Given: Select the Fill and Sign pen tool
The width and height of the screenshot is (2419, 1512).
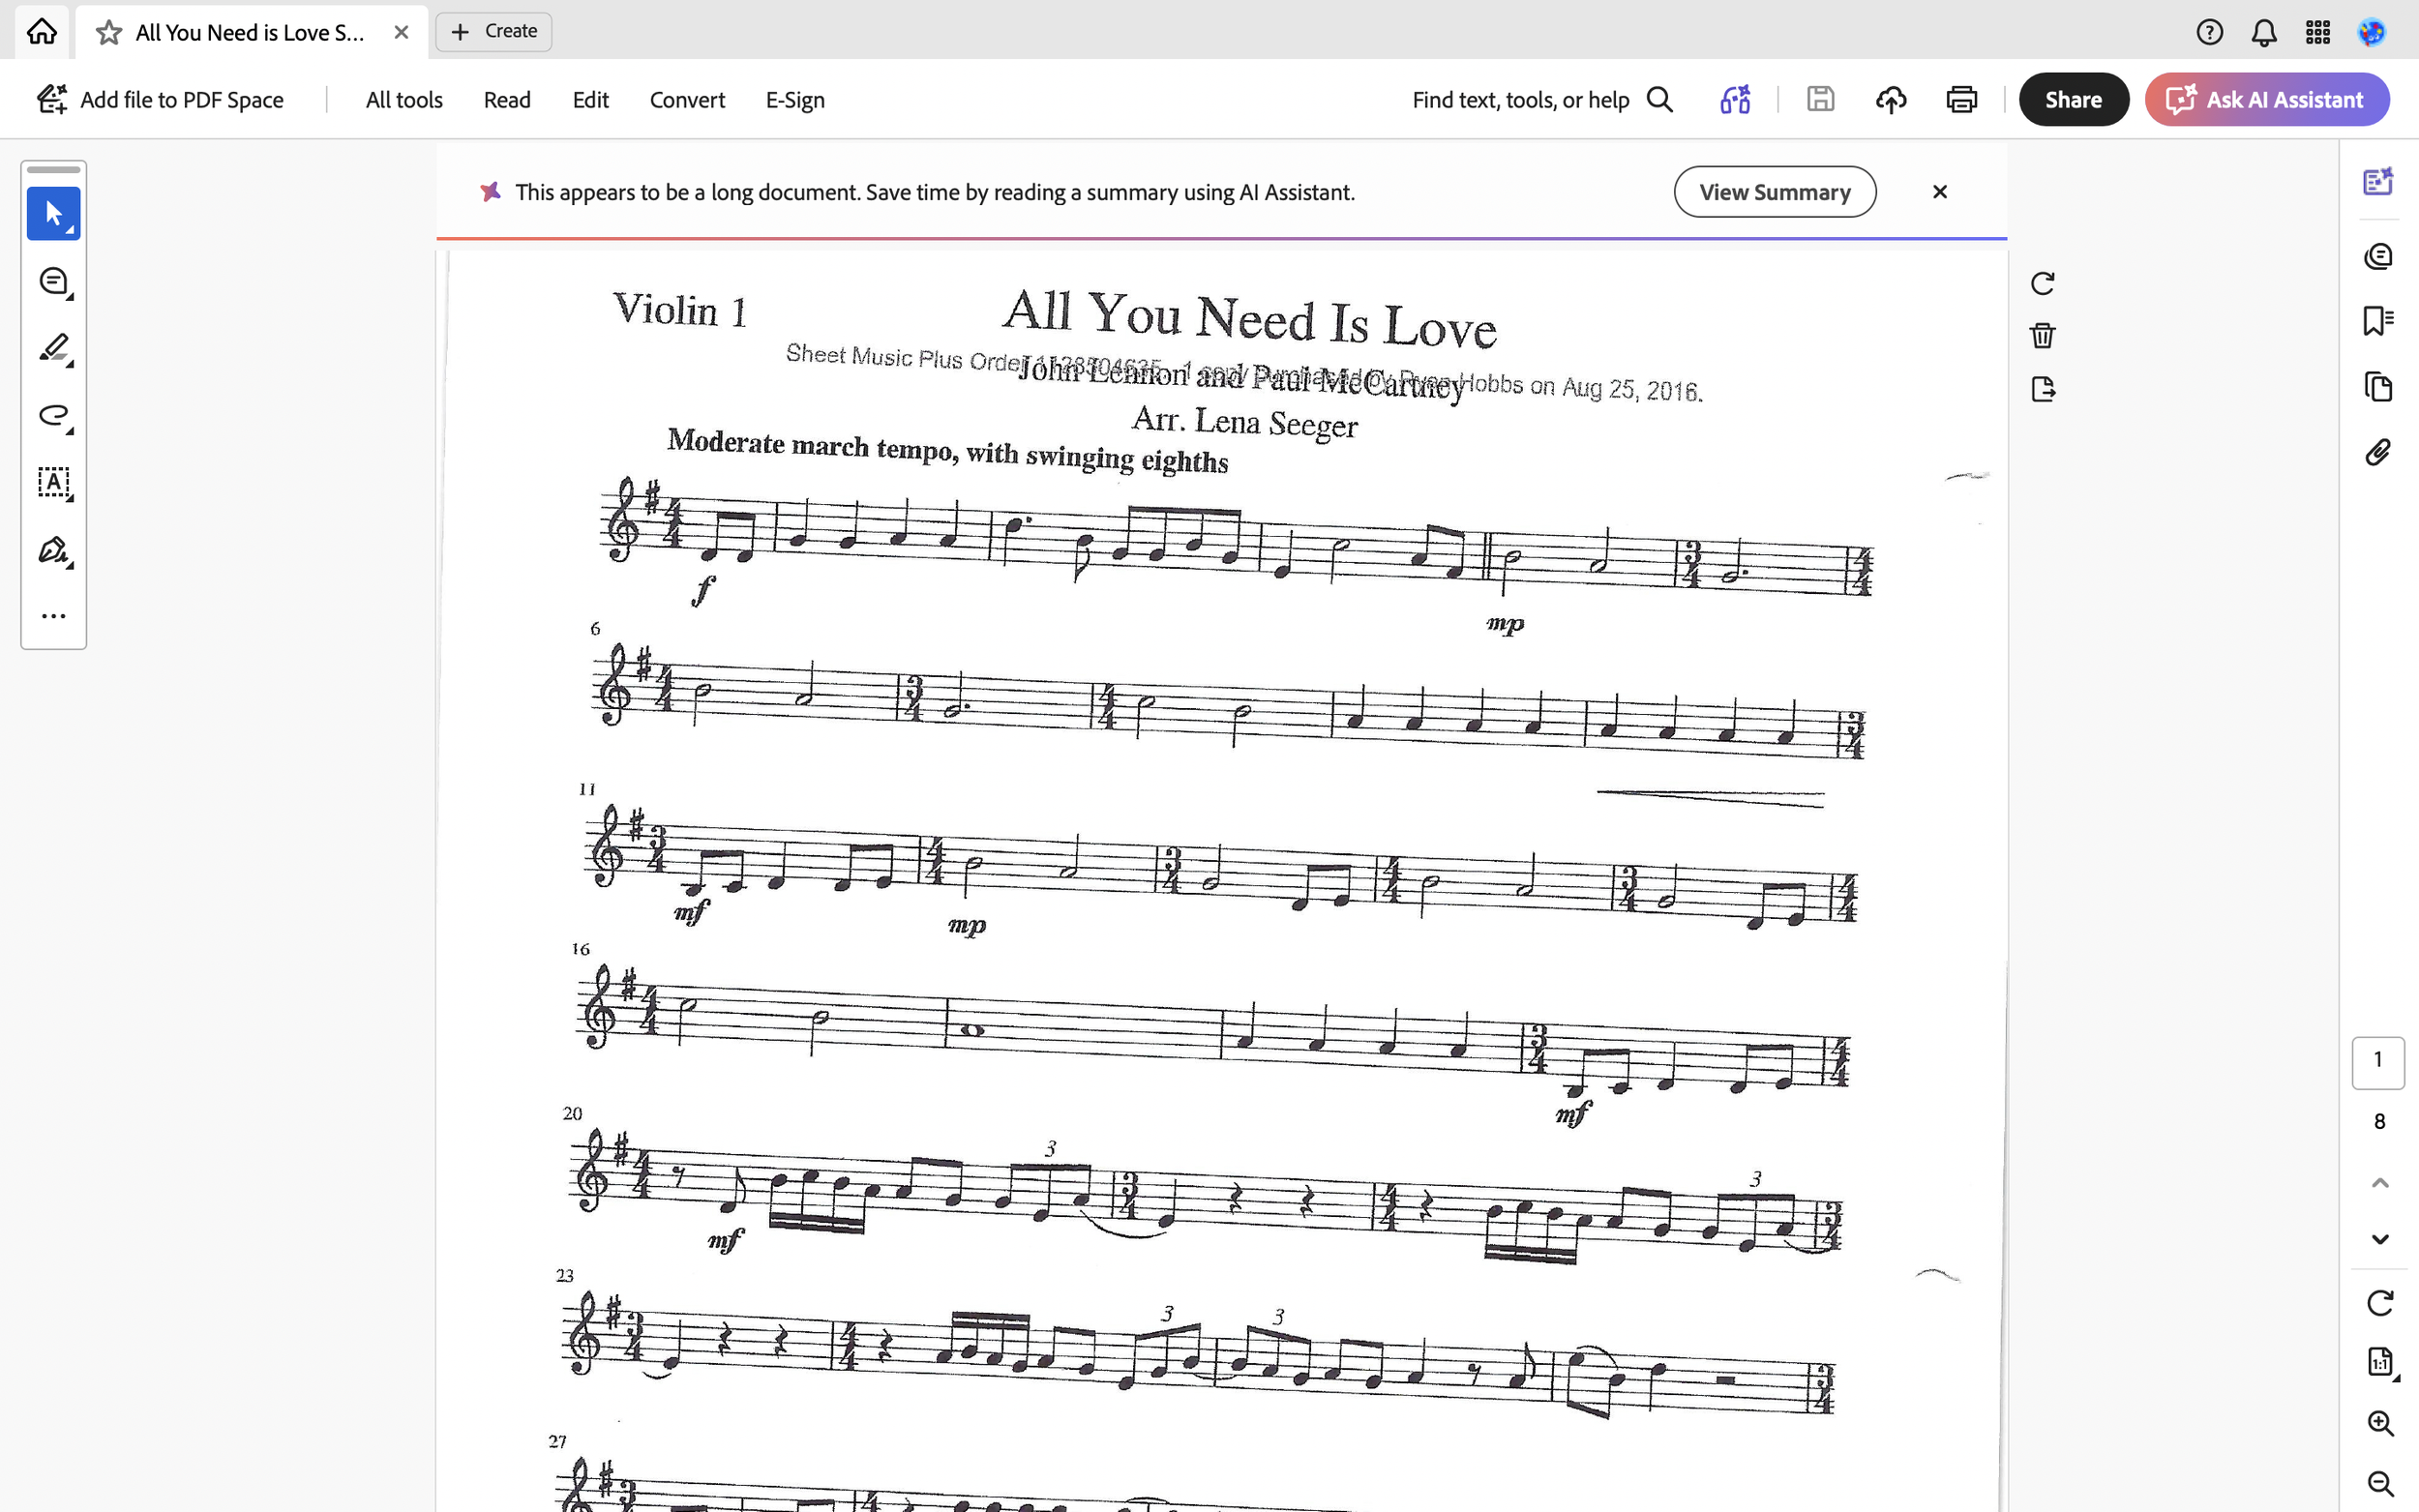Looking at the screenshot, I should pyautogui.click(x=54, y=550).
